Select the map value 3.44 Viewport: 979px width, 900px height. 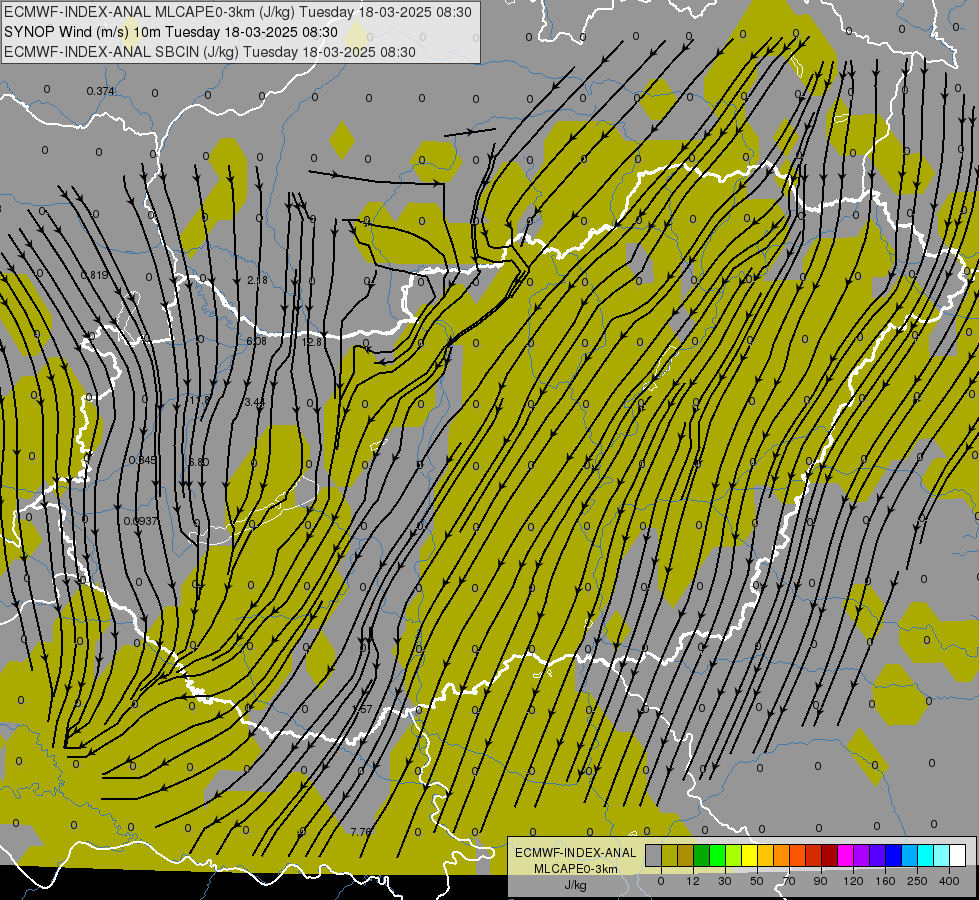click(255, 402)
